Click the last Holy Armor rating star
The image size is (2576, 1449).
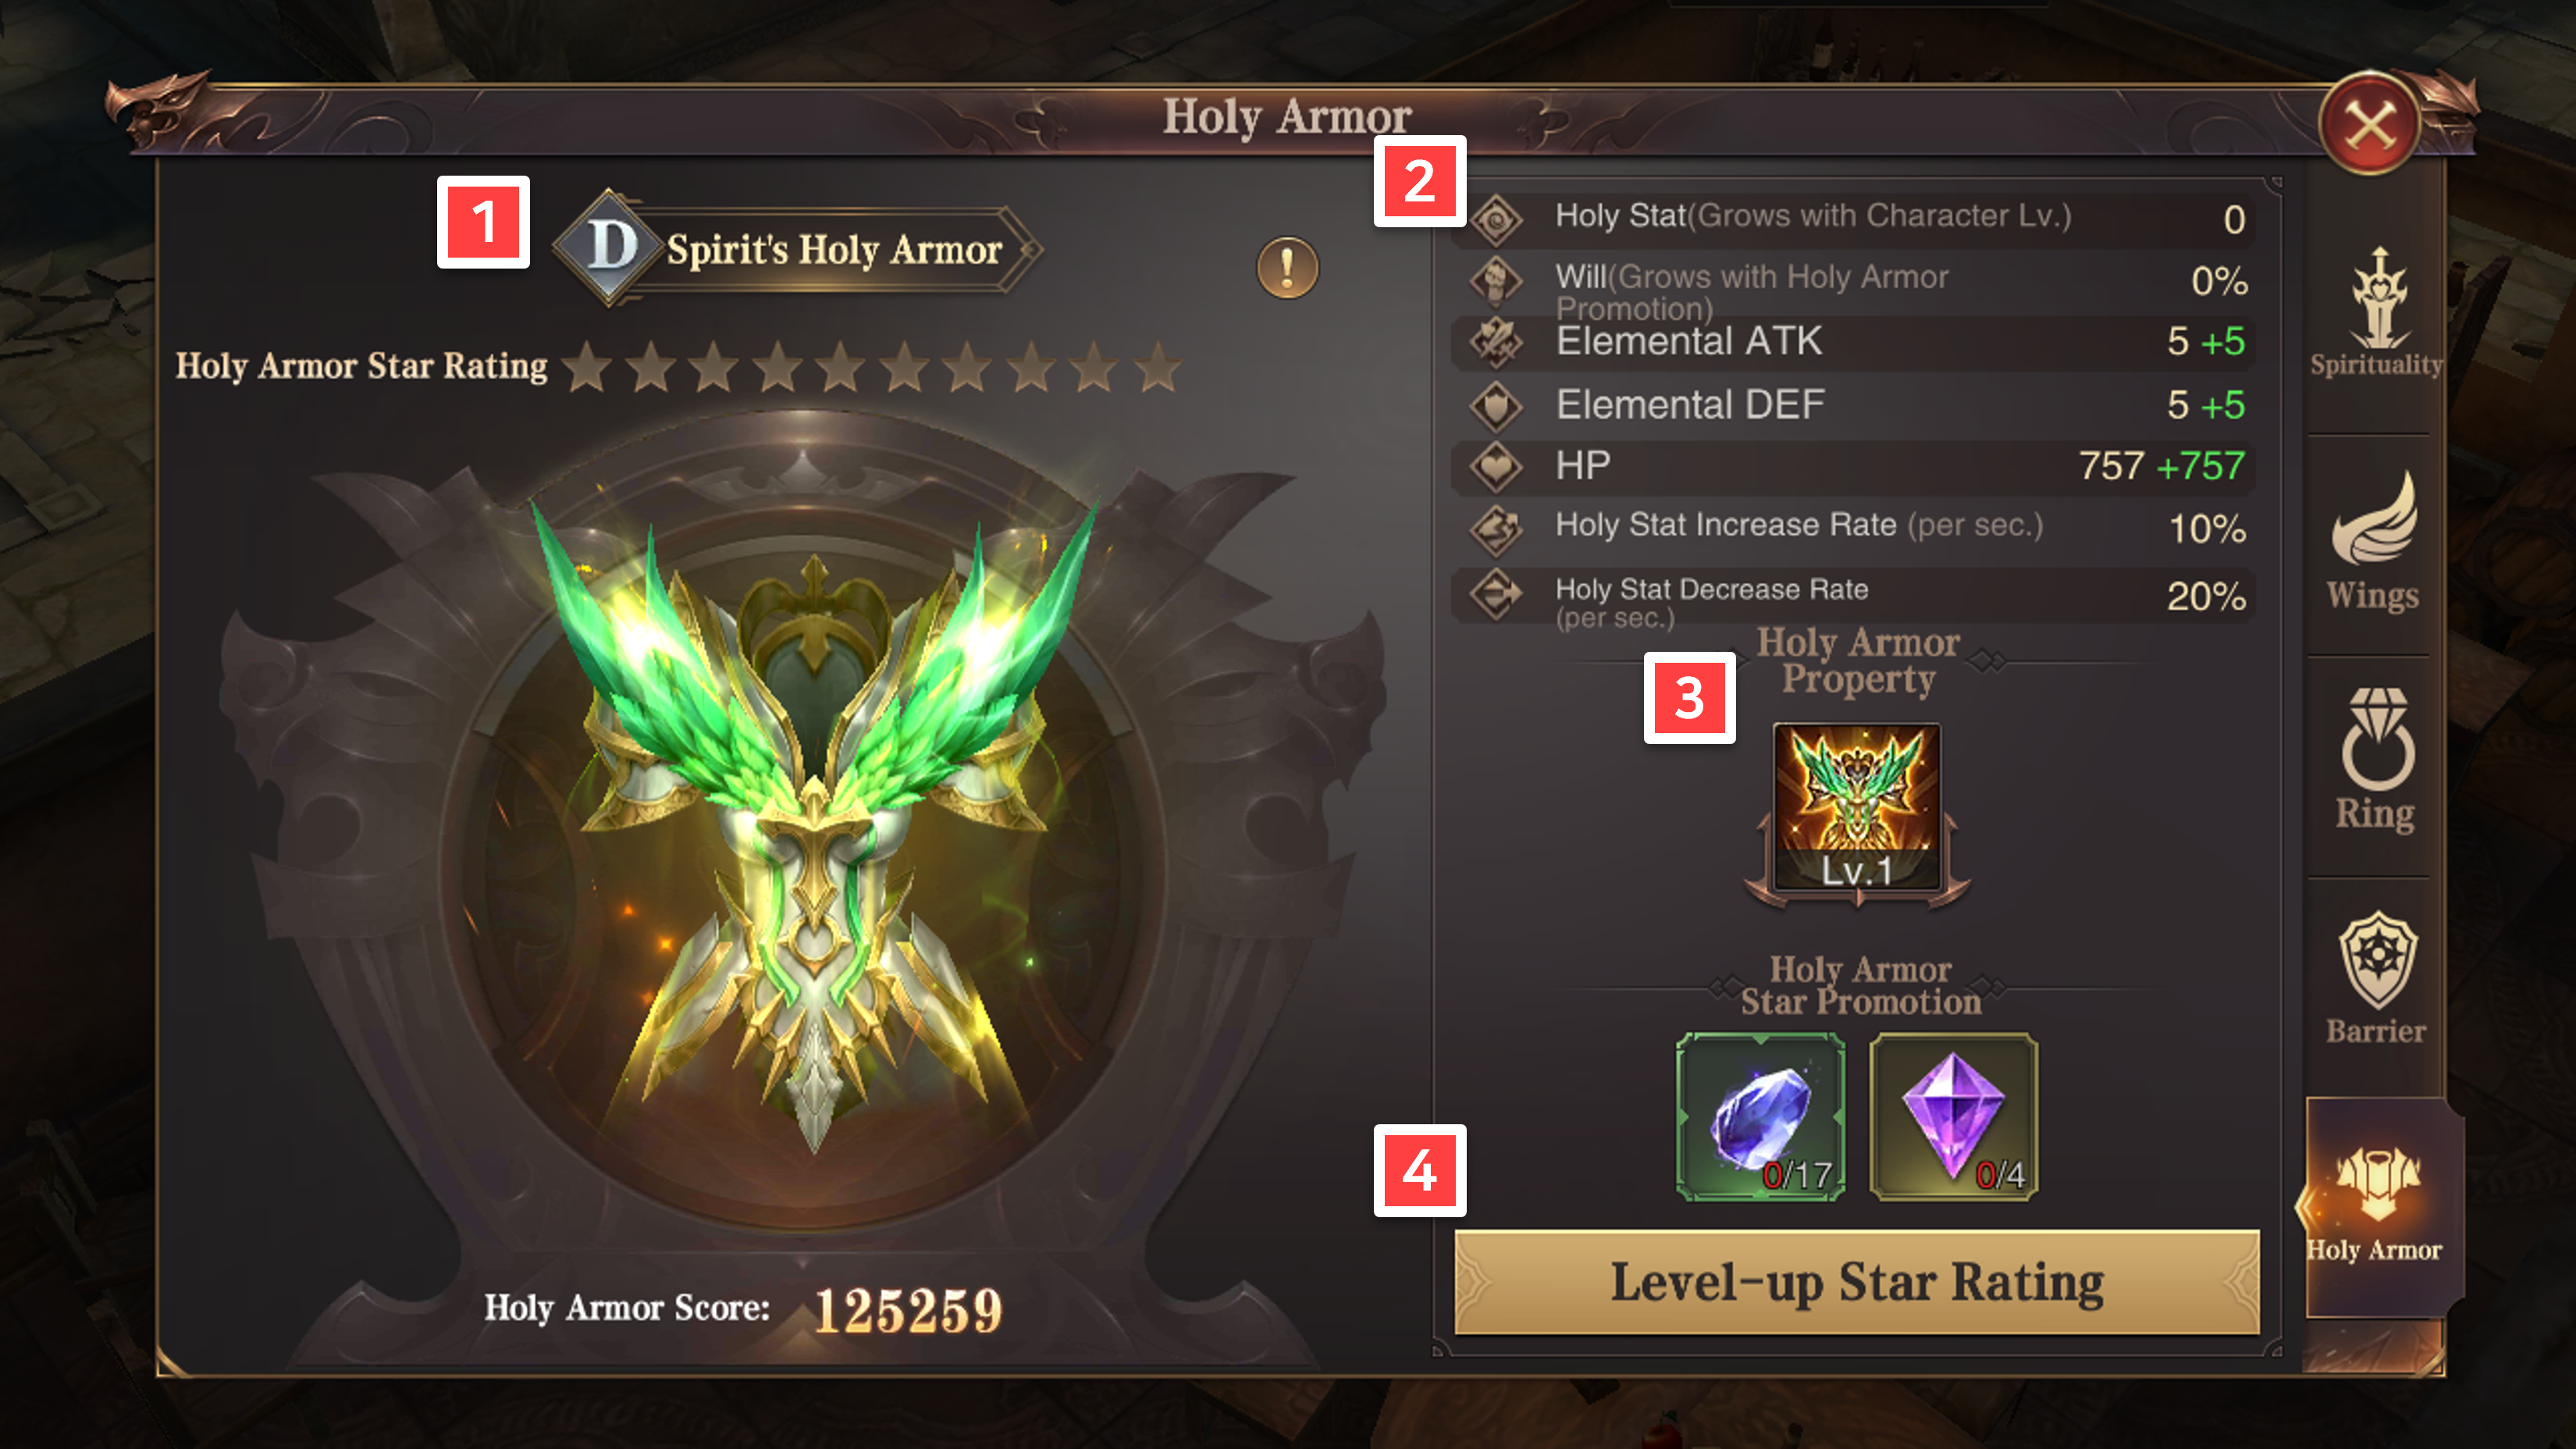(x=1158, y=367)
